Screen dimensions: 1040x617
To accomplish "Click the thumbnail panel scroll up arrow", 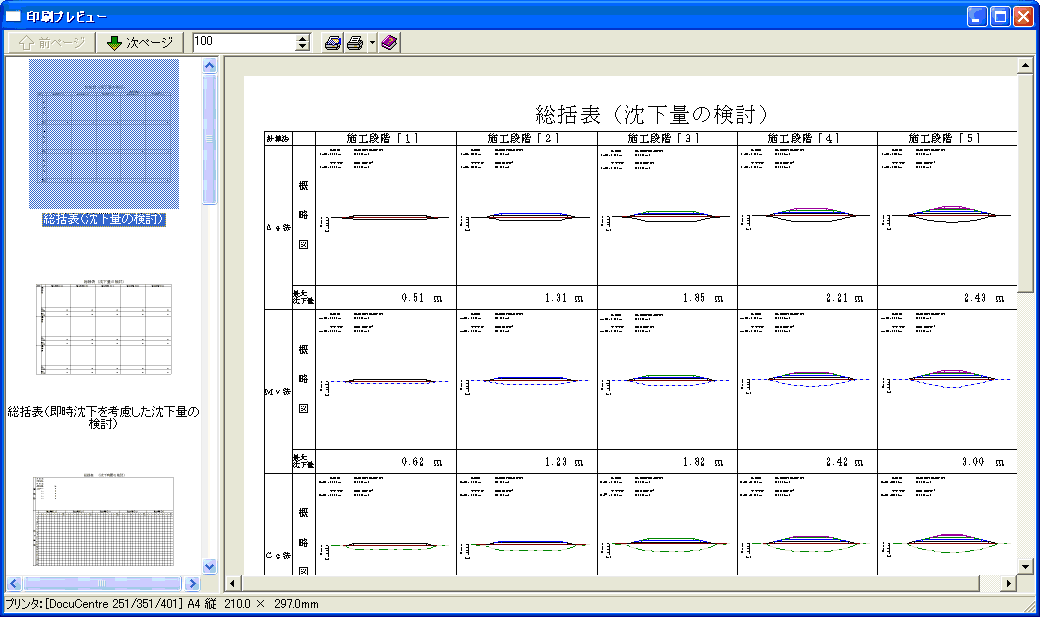I will [210, 66].
